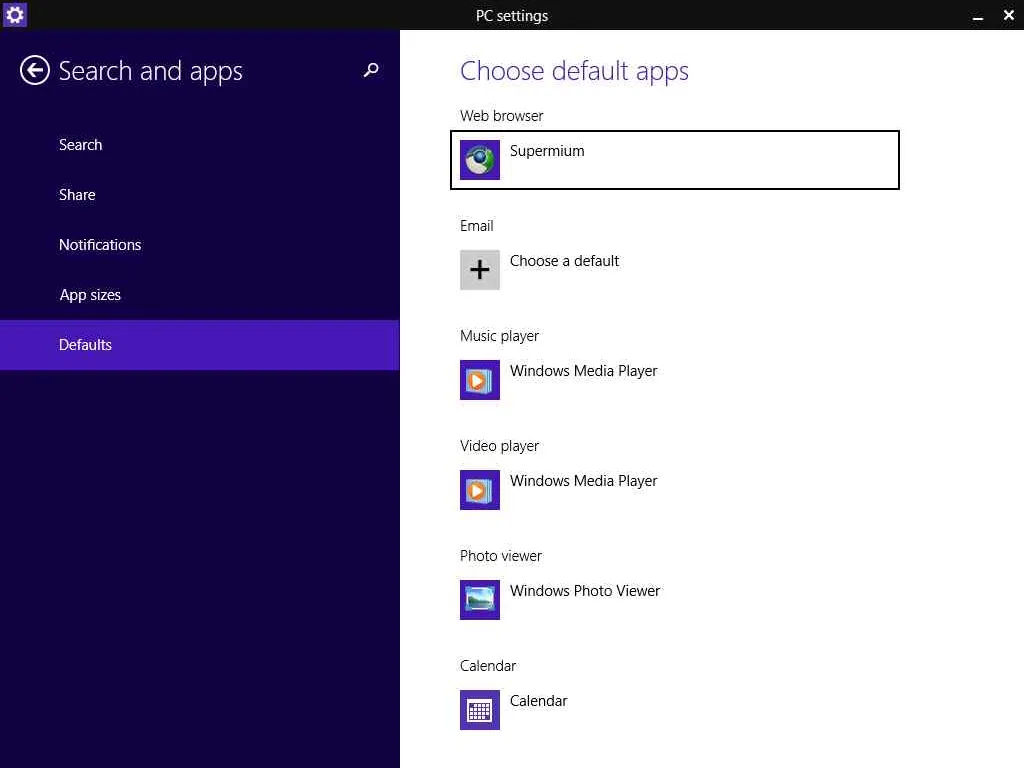
Task: Open the Search settings section
Action: click(x=81, y=145)
